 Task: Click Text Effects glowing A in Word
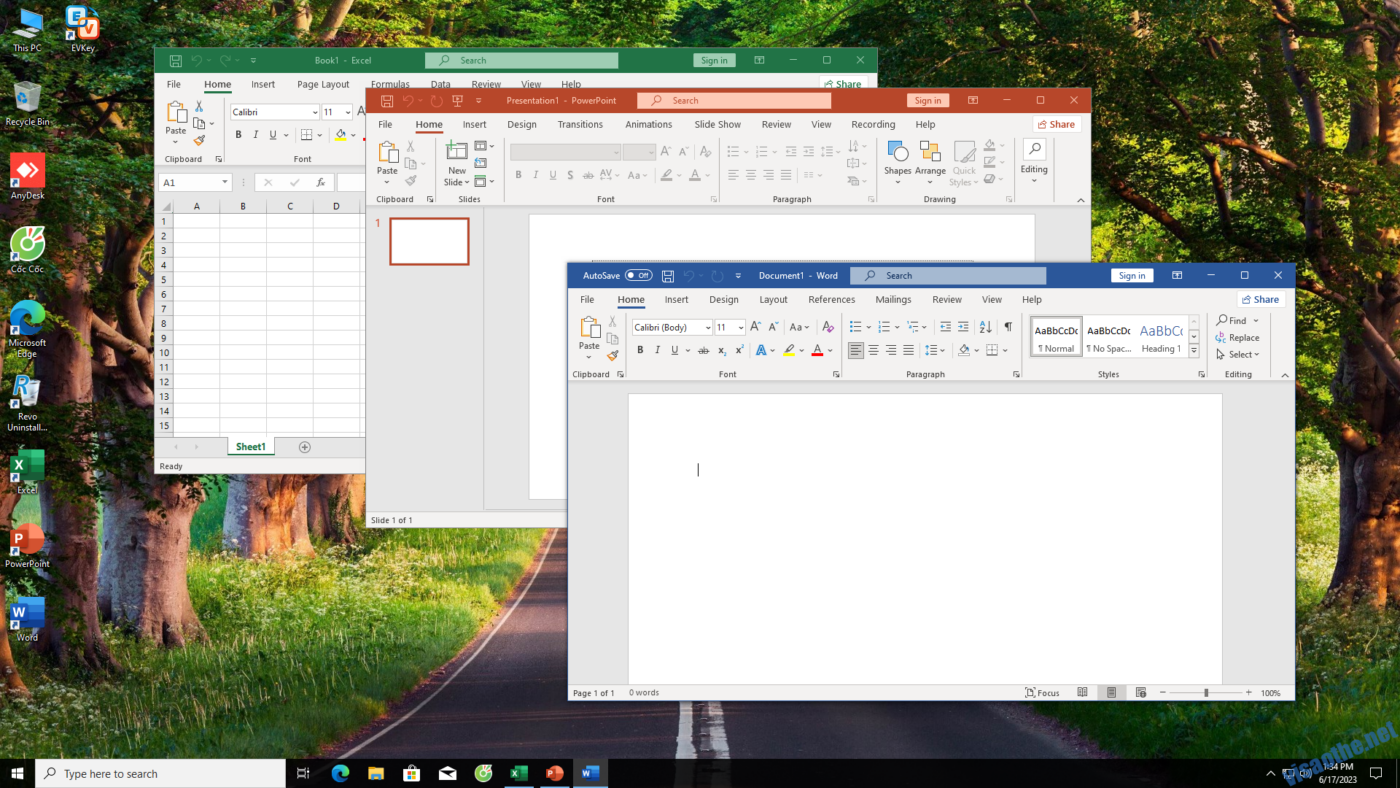coord(761,350)
